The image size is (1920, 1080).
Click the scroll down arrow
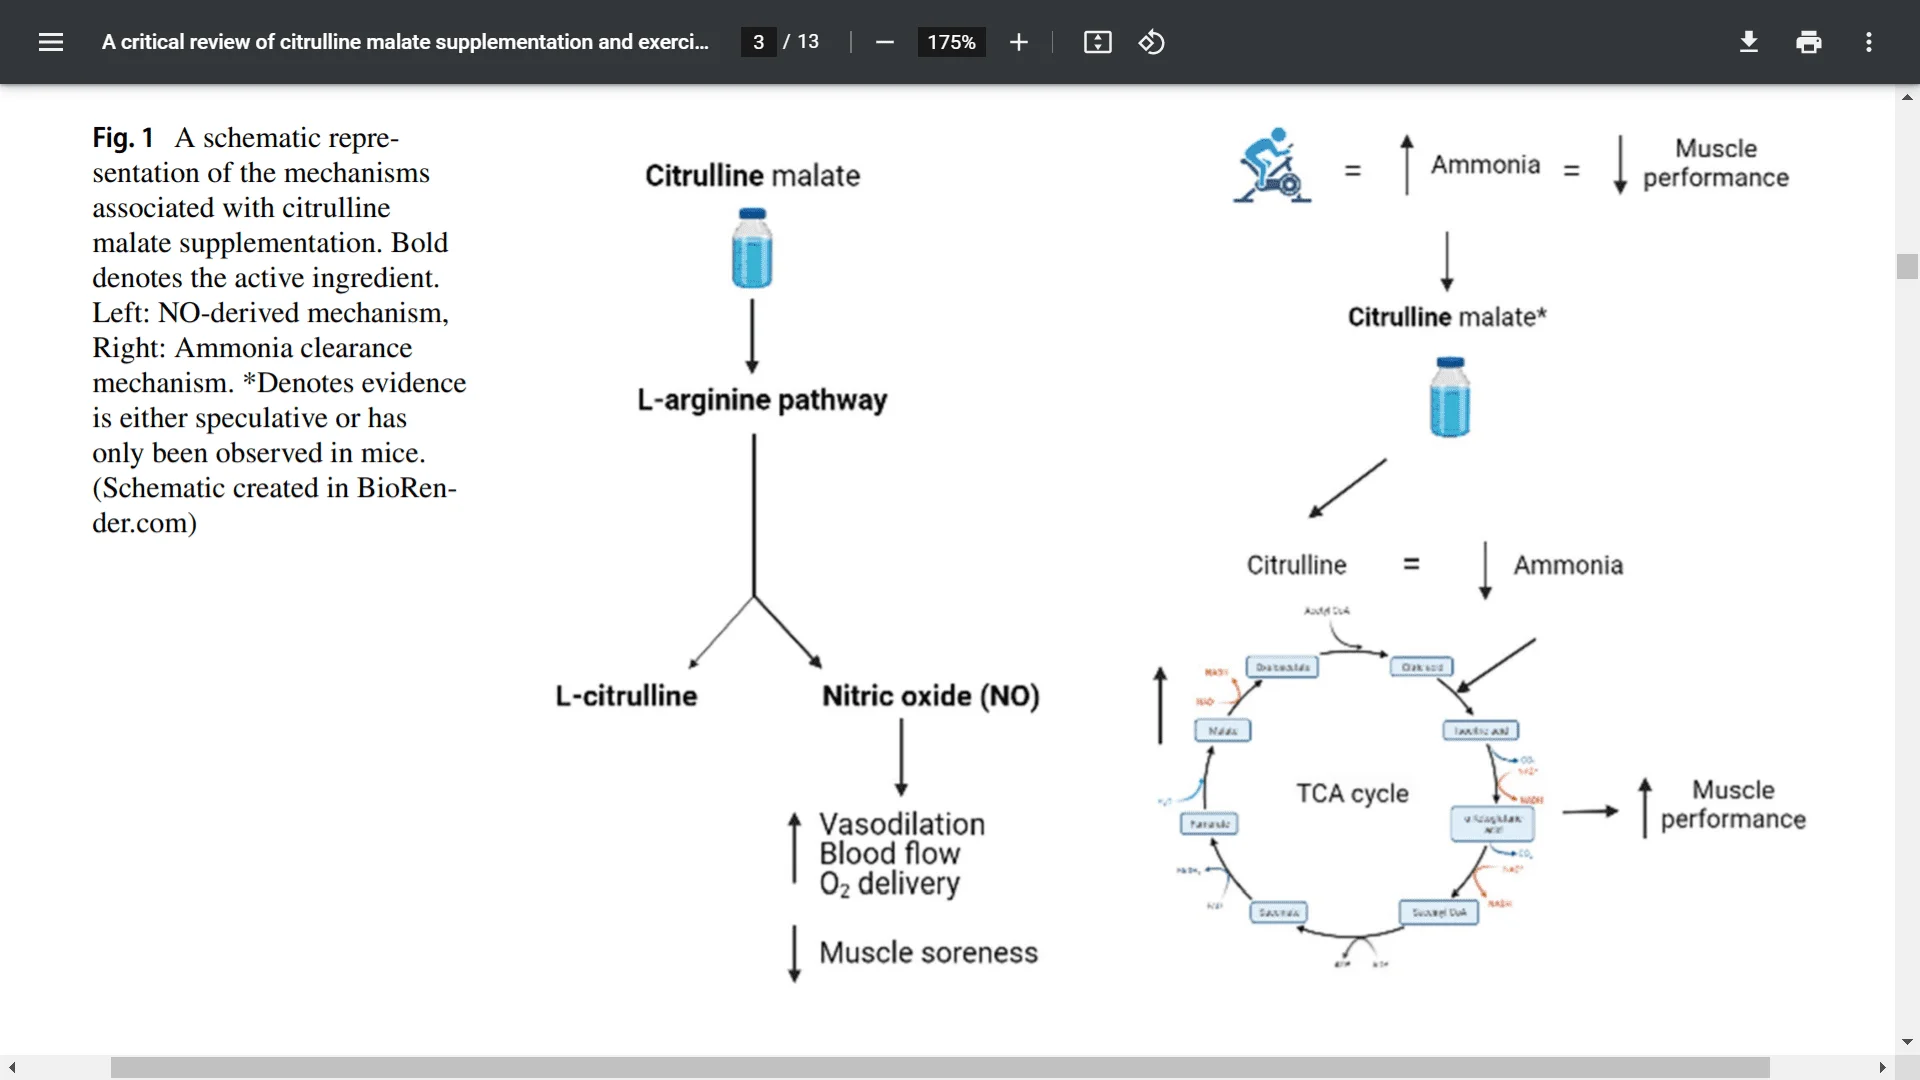1907,1042
